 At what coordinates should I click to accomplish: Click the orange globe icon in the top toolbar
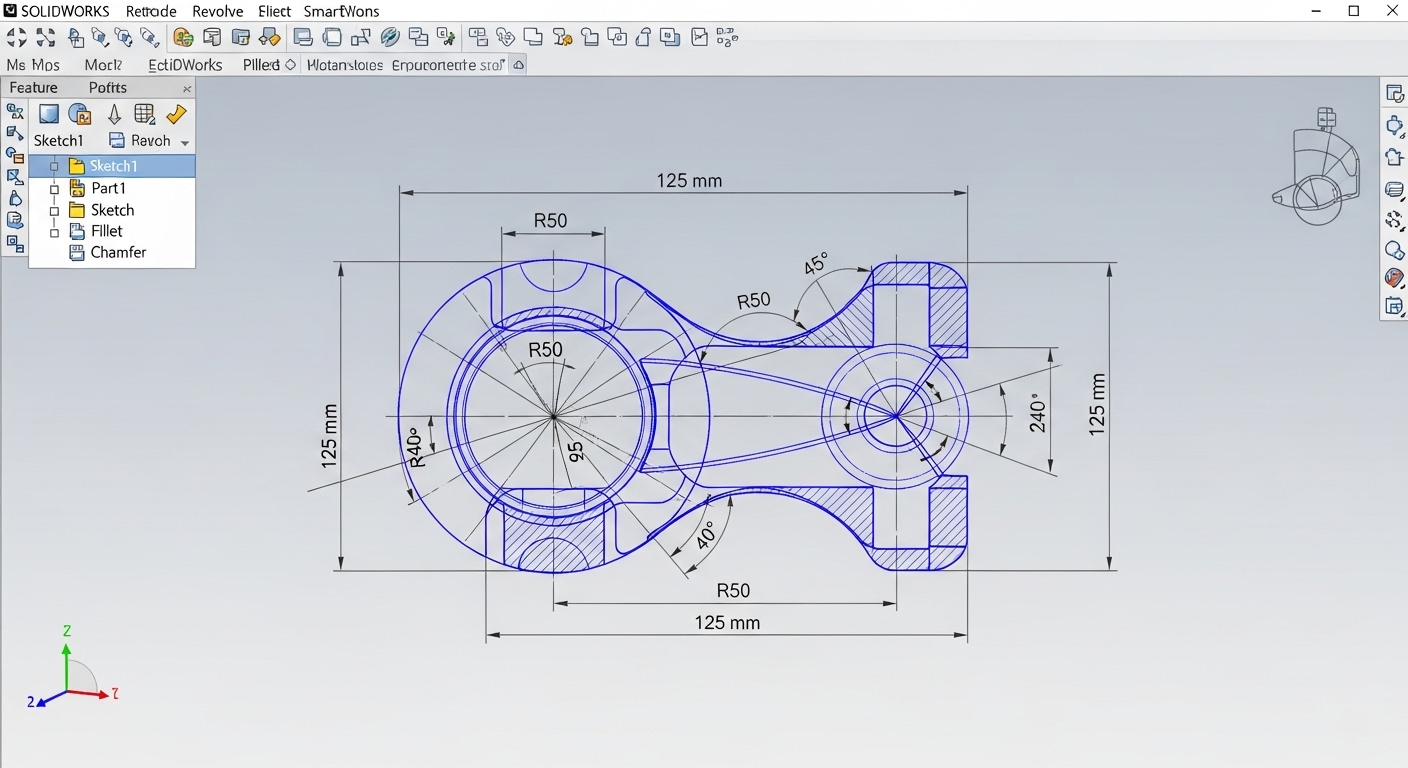pos(183,38)
